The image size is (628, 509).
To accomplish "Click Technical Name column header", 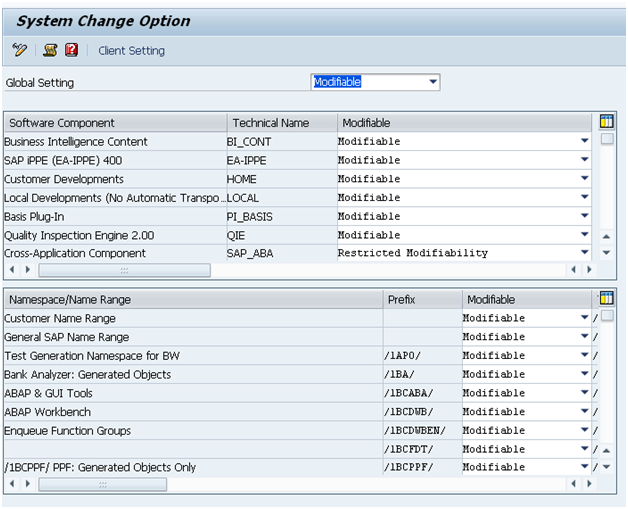I will pyautogui.click(x=282, y=123).
